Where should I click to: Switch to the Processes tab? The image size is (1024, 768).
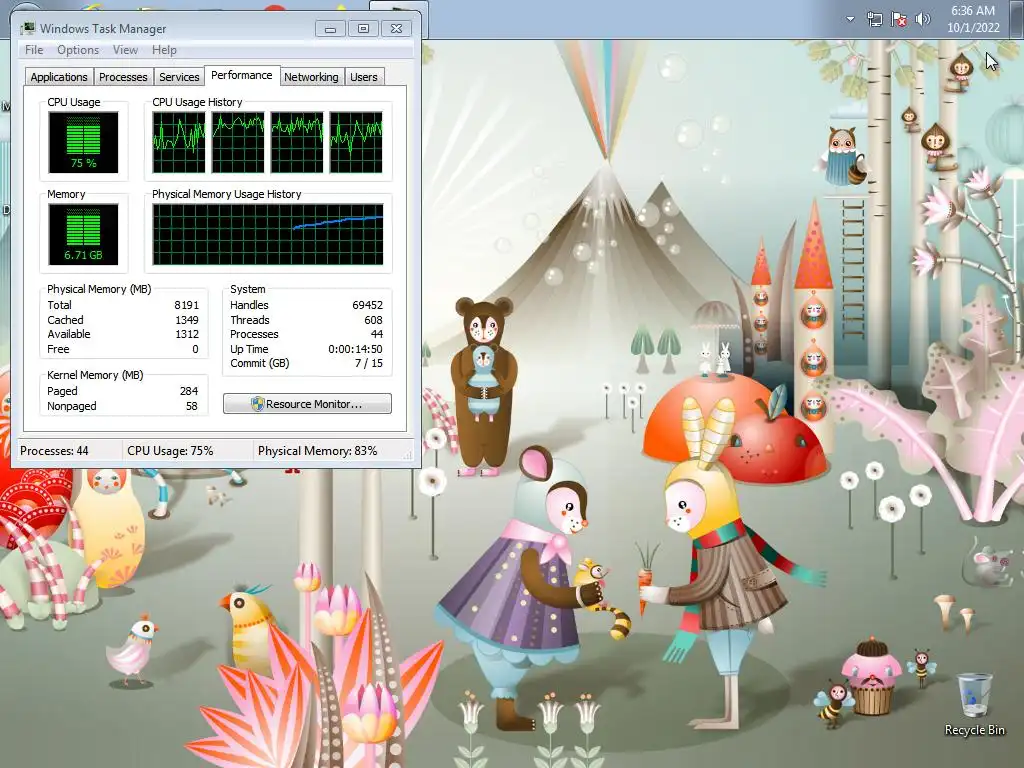pyautogui.click(x=123, y=77)
